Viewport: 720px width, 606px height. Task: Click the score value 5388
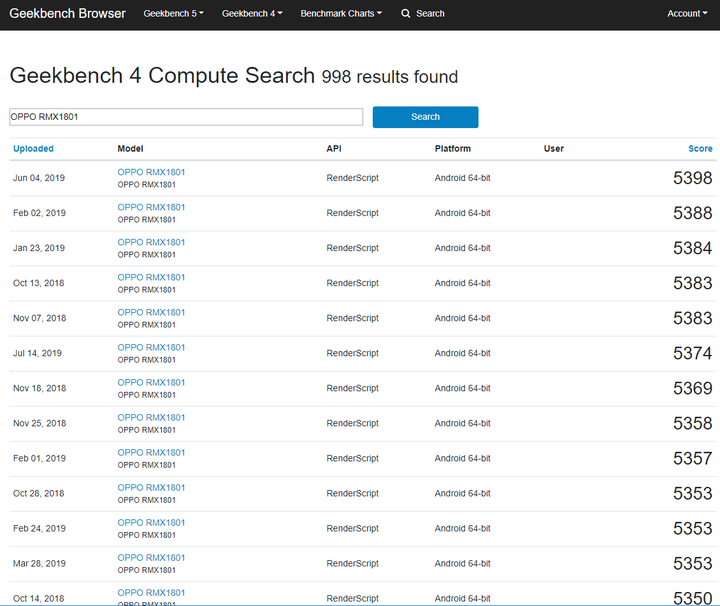[692, 213]
